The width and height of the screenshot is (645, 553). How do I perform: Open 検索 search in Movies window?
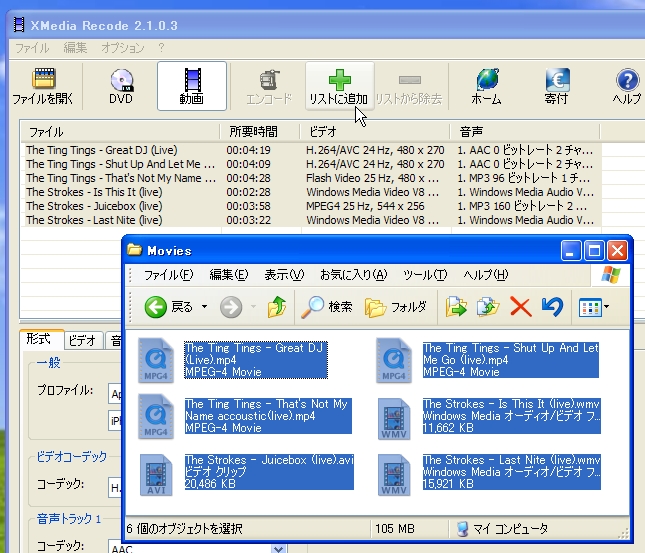(327, 307)
